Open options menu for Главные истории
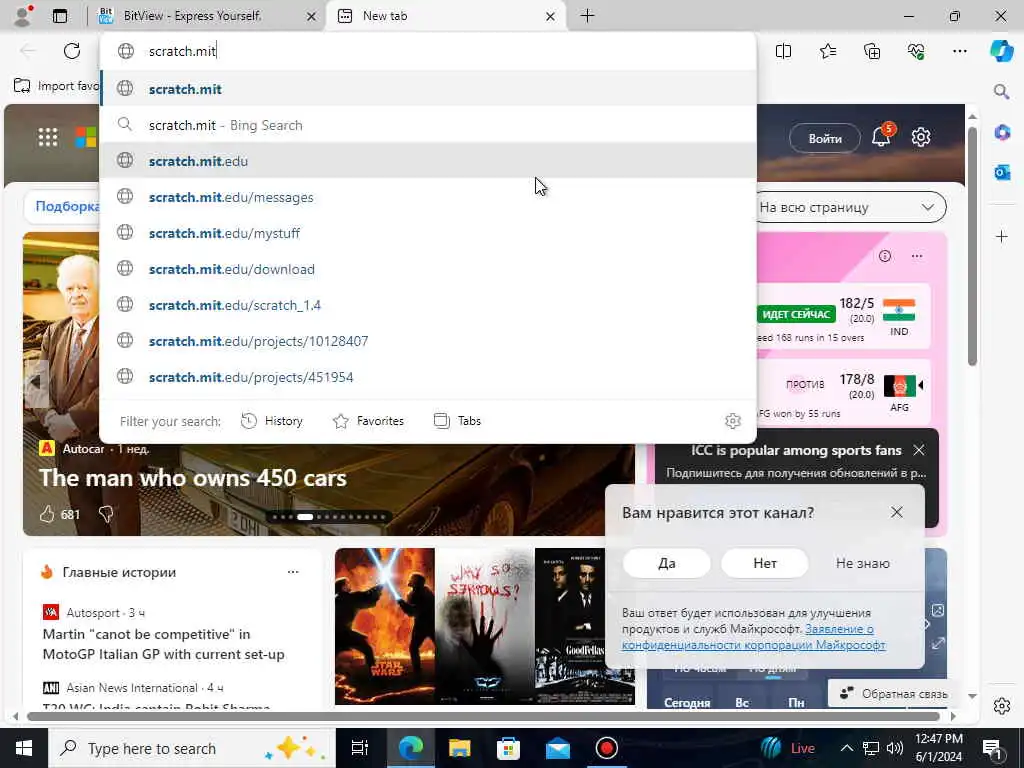The height and width of the screenshot is (768, 1024). tap(293, 572)
